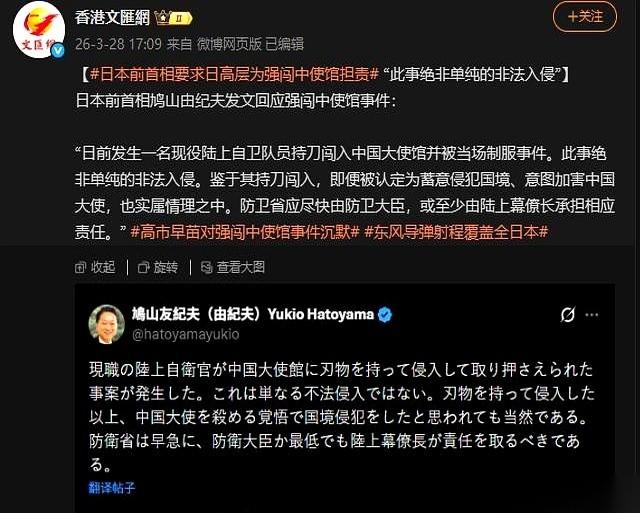Click the Grok icon on the tweet
Image resolution: width=640 pixels, height=513 pixels.
(568, 314)
